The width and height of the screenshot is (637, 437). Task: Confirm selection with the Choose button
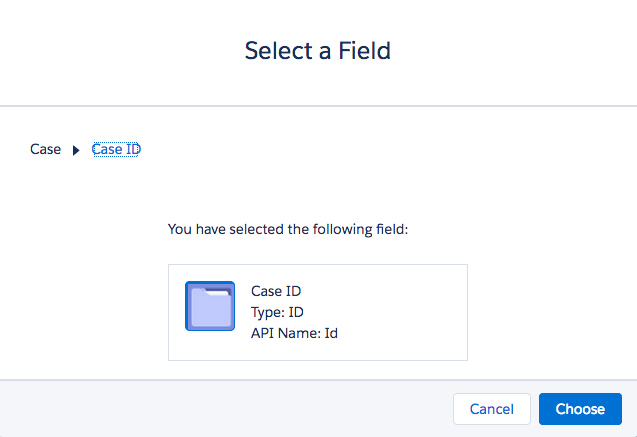[580, 408]
